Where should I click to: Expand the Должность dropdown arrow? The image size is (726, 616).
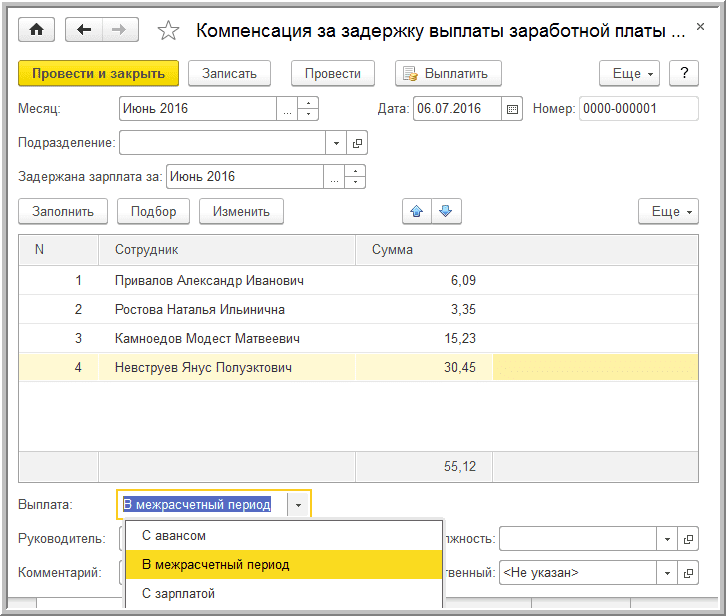click(667, 539)
